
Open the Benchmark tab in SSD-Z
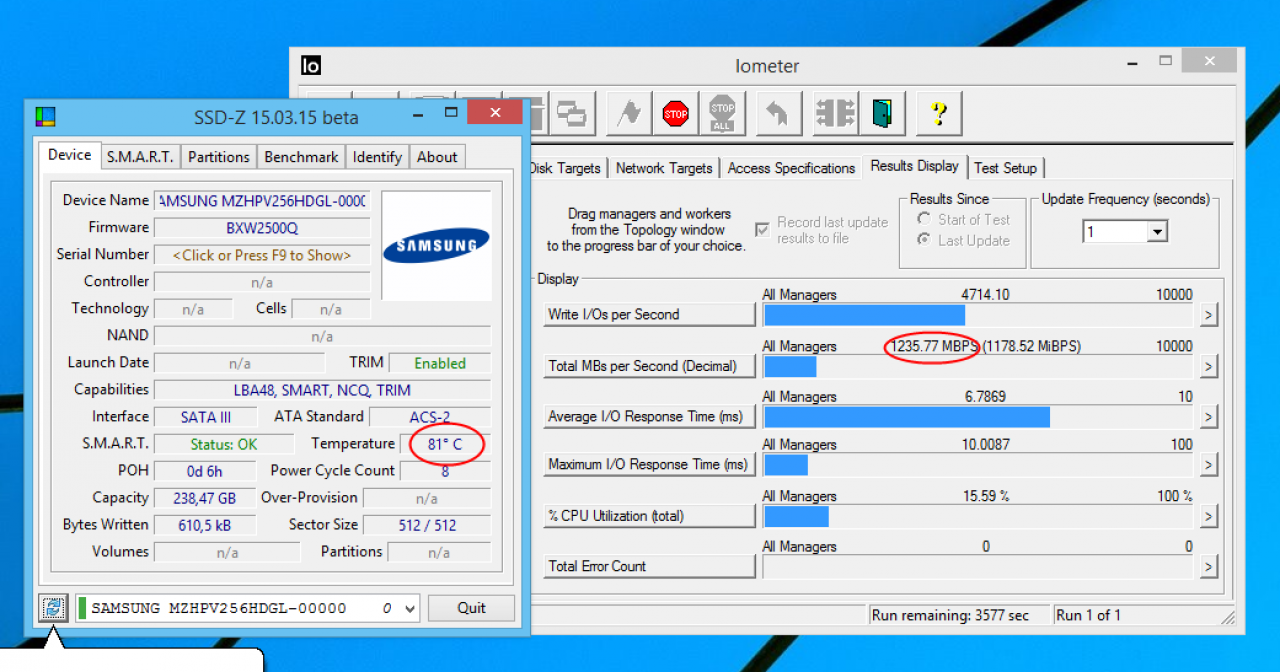tap(301, 157)
